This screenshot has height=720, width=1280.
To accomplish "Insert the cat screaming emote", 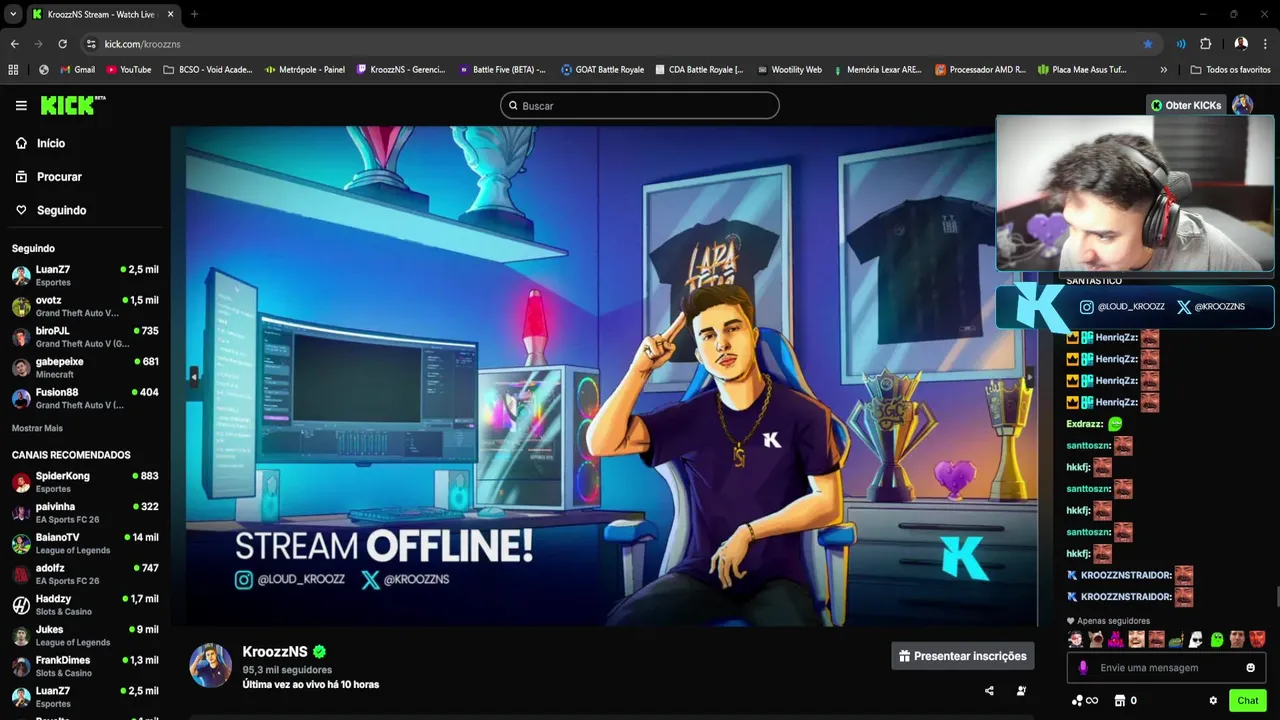I will pos(1095,639).
